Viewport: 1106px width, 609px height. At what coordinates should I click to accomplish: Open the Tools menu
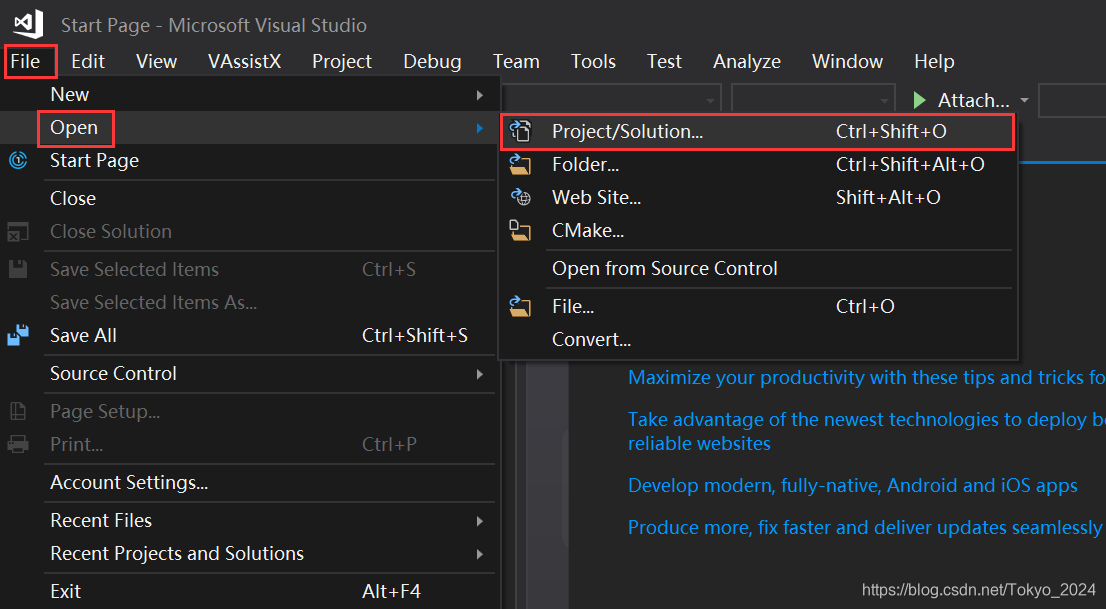point(593,61)
